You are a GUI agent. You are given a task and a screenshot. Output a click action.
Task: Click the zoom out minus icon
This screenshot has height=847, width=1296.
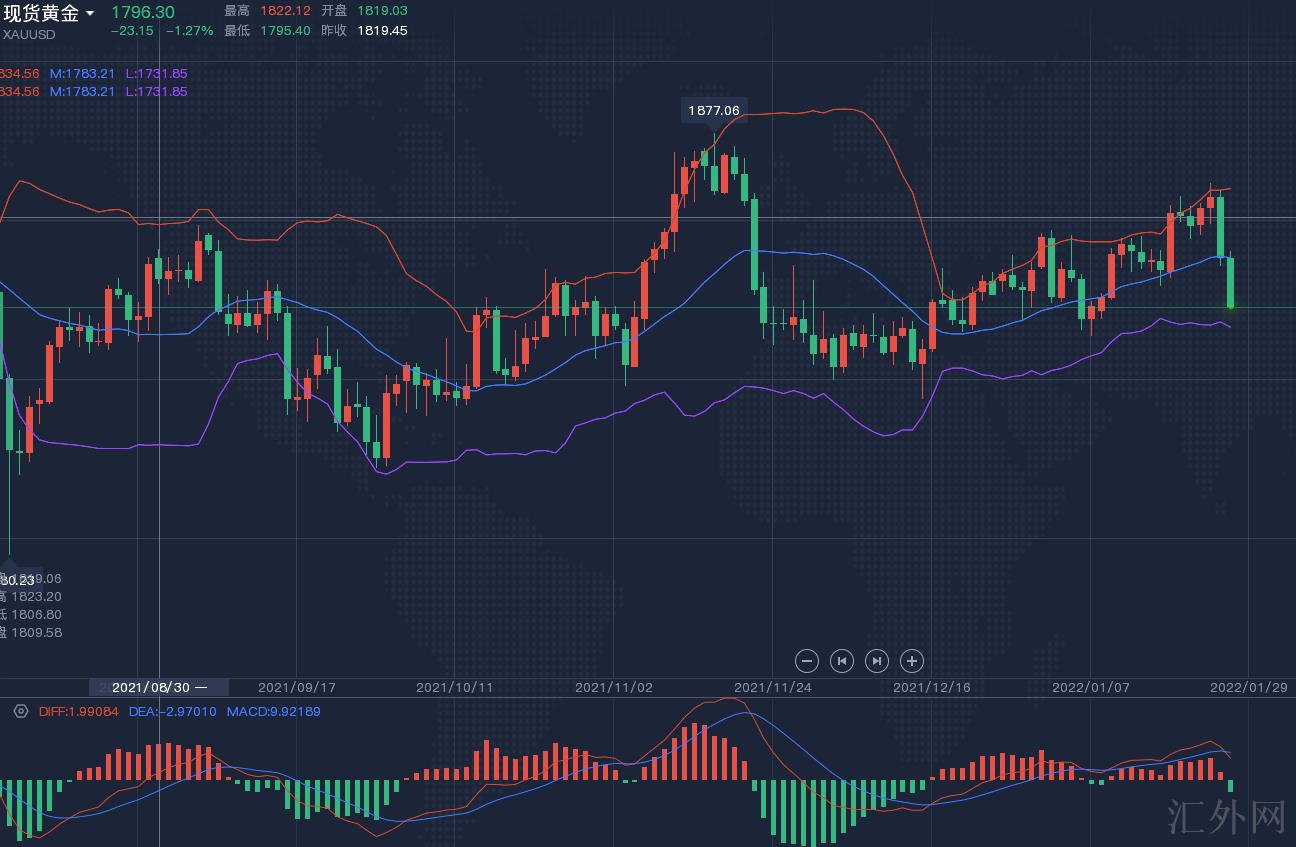(807, 661)
